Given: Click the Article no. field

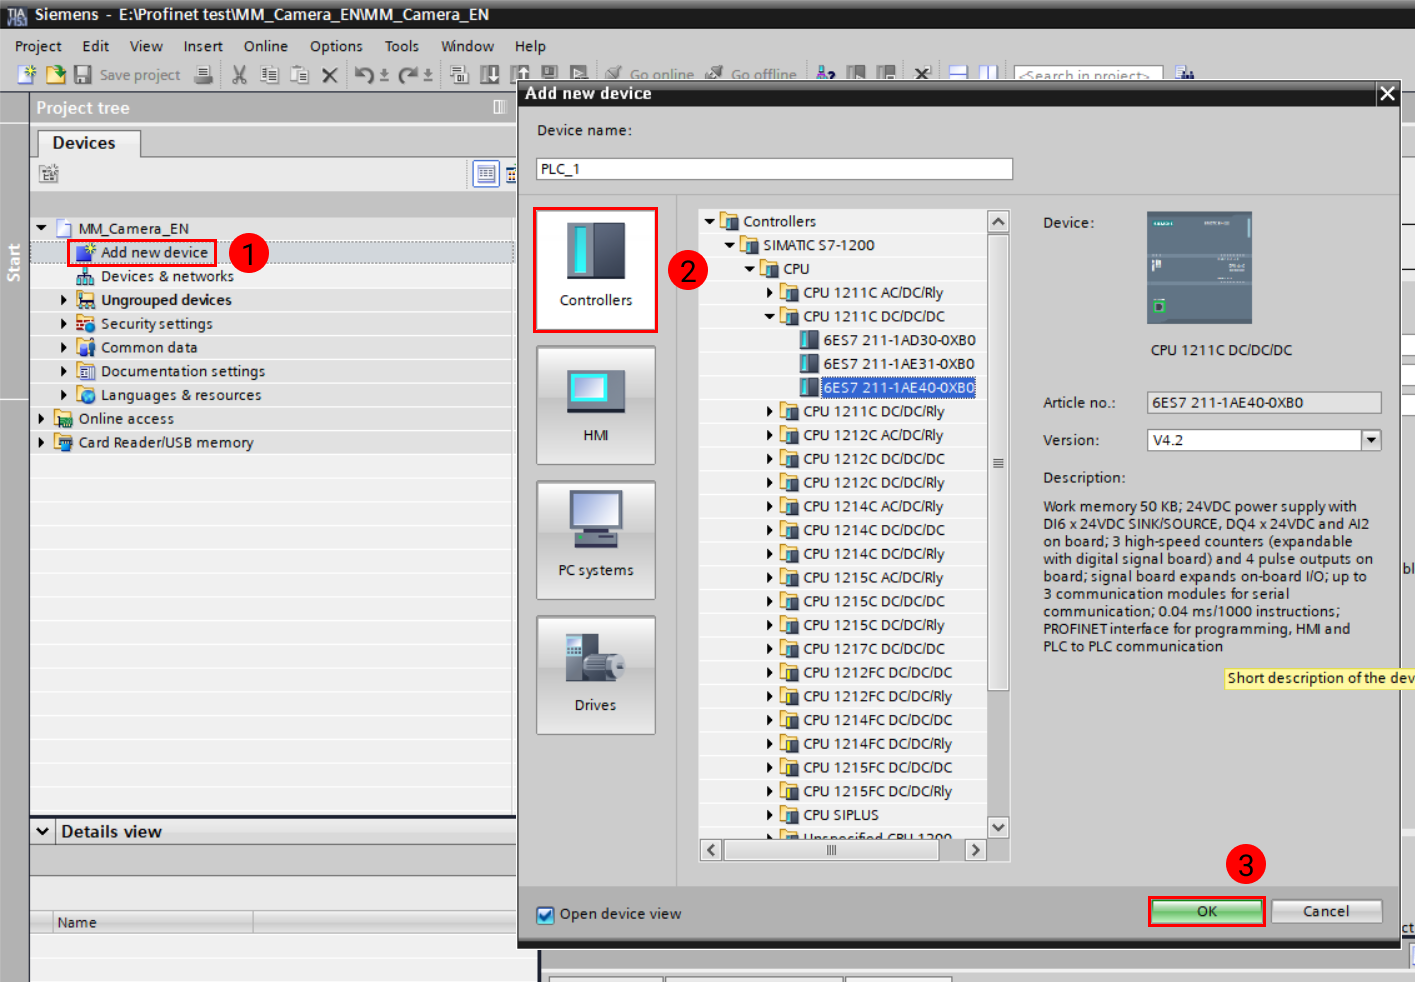Looking at the screenshot, I should point(1264,403).
